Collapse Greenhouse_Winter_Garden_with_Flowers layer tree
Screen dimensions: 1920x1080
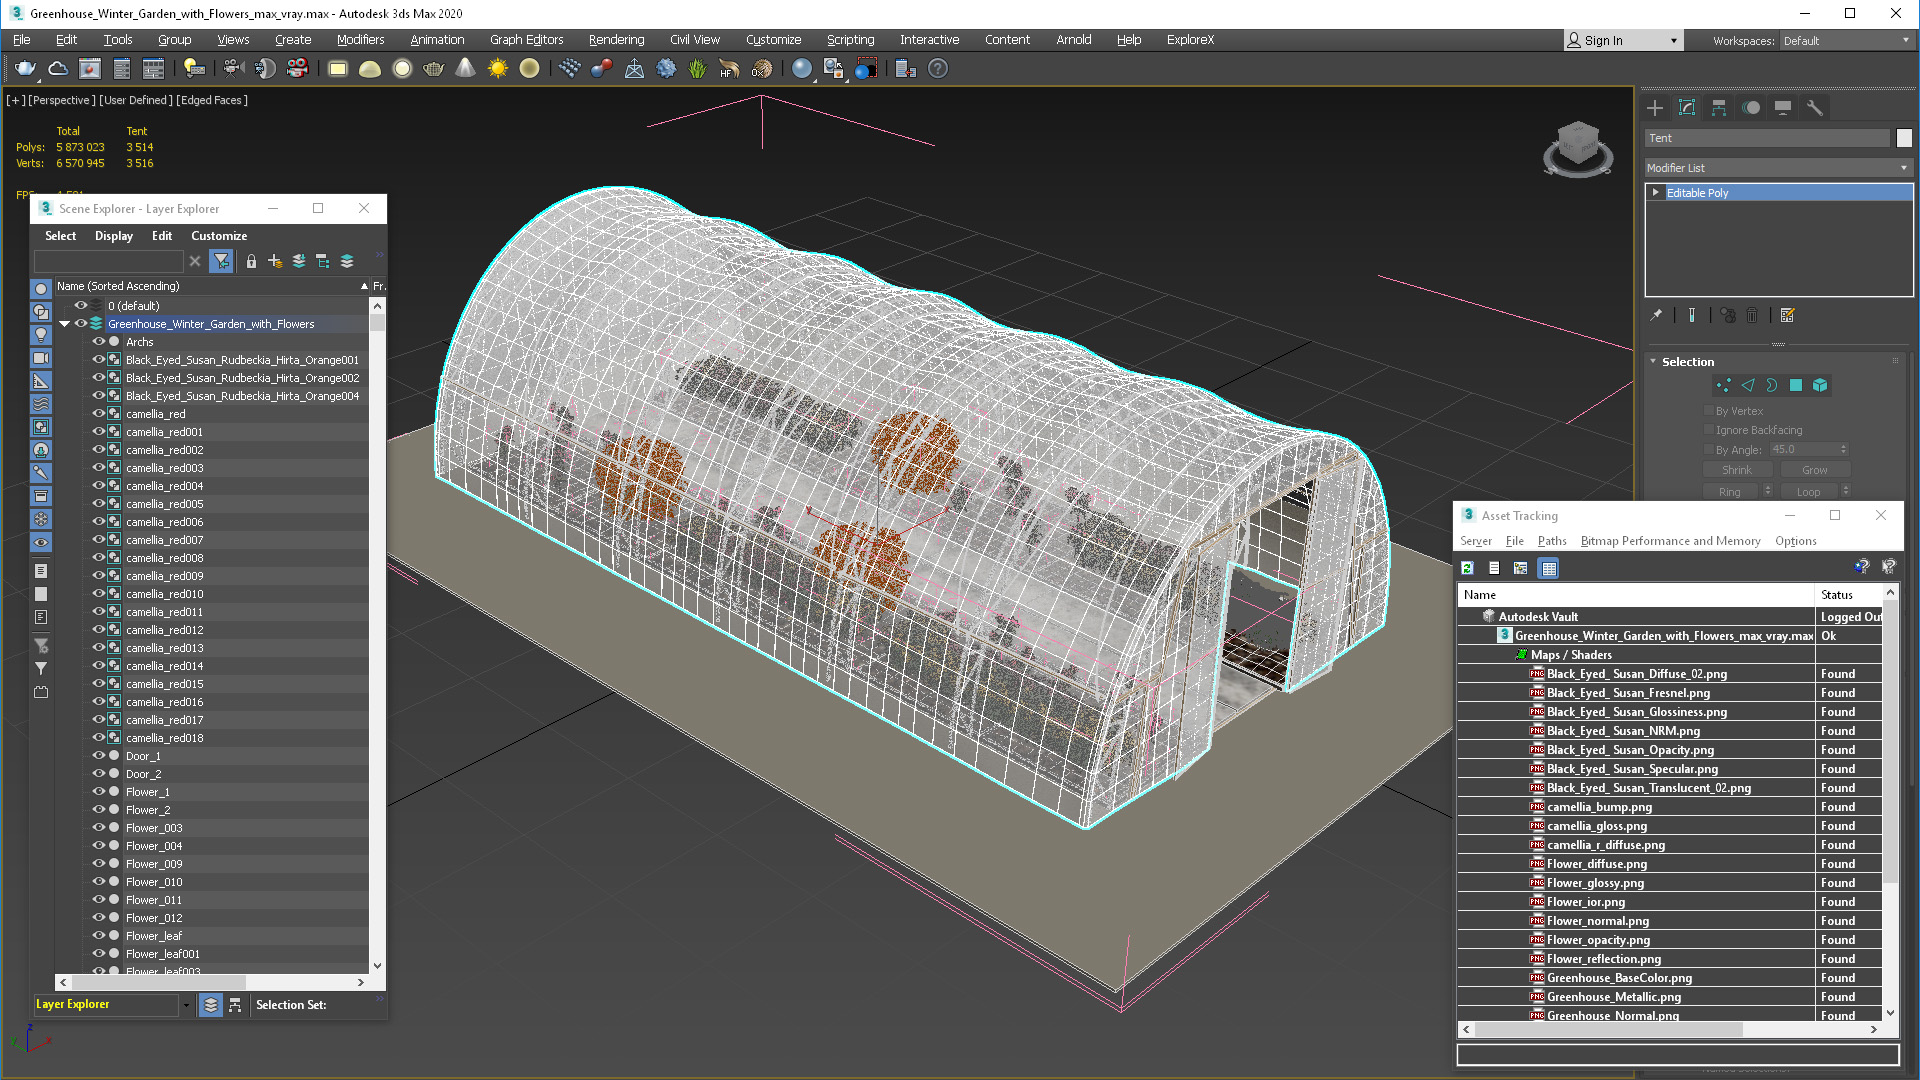[x=65, y=324]
